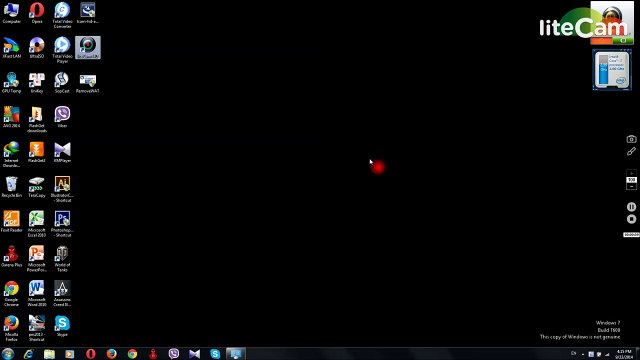
Task: Select the Total Video Player desktop icon
Action: (x=62, y=50)
